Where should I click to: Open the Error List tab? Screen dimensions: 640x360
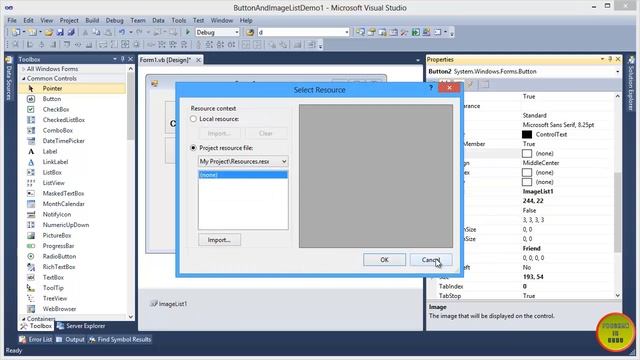(x=36, y=339)
